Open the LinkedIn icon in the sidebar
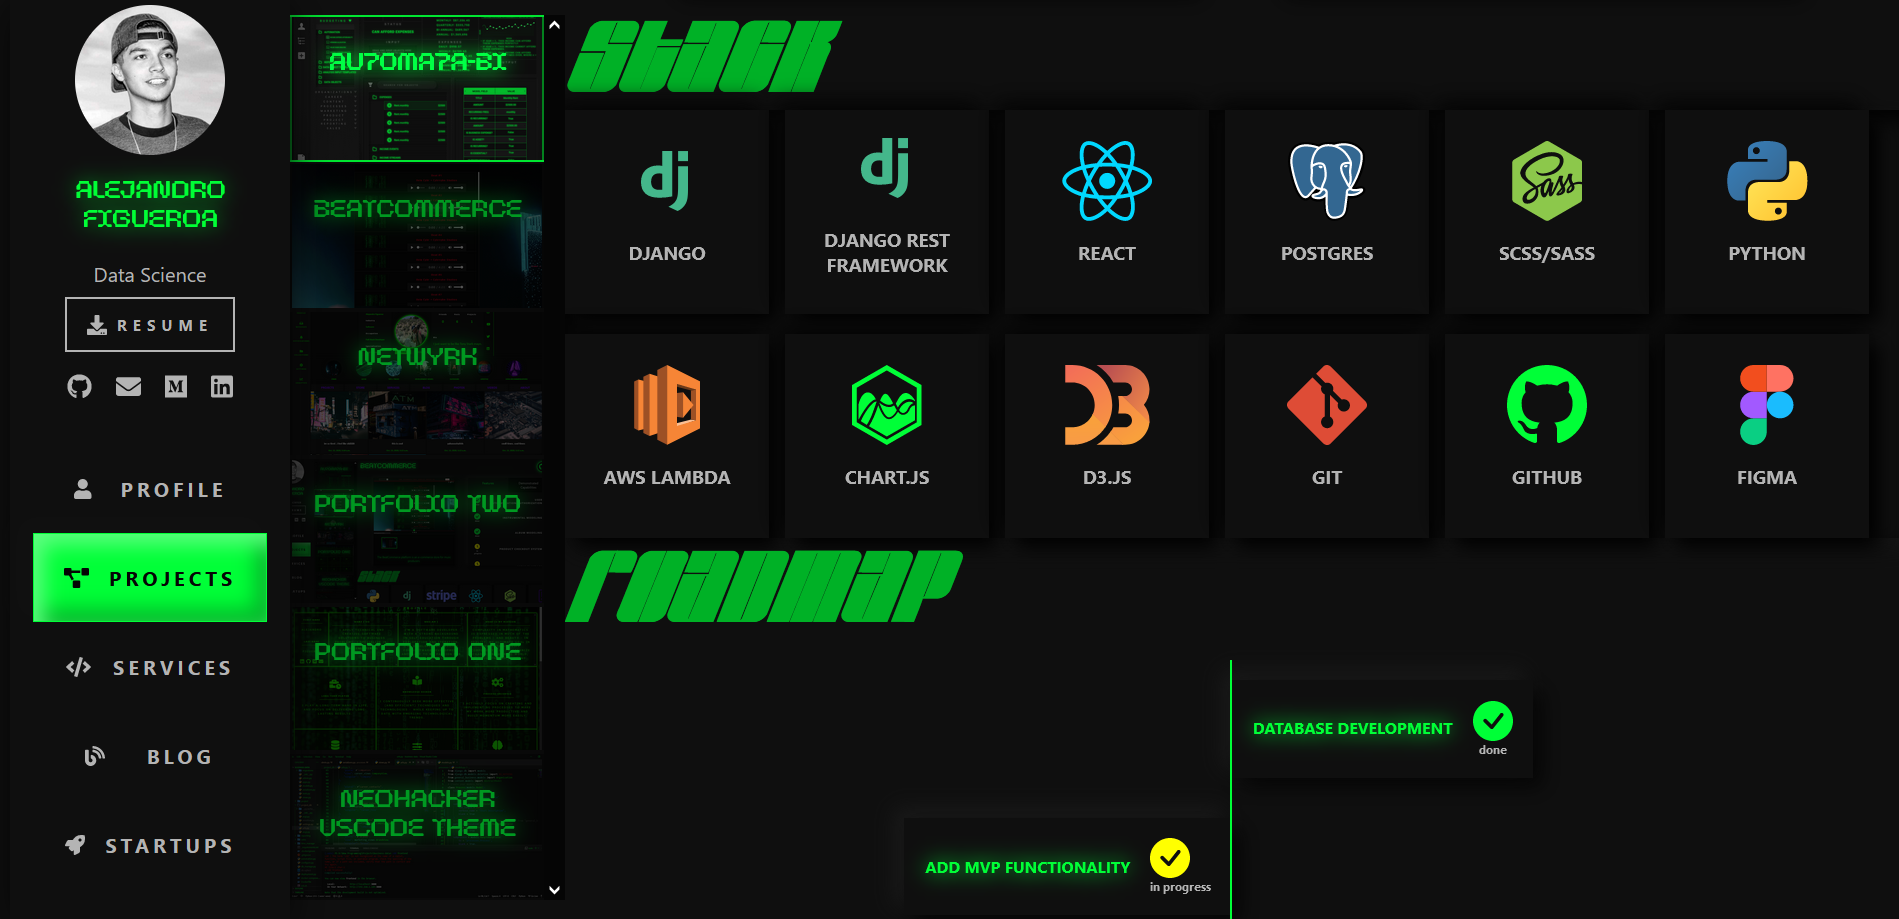This screenshot has width=1899, height=919. pos(221,386)
